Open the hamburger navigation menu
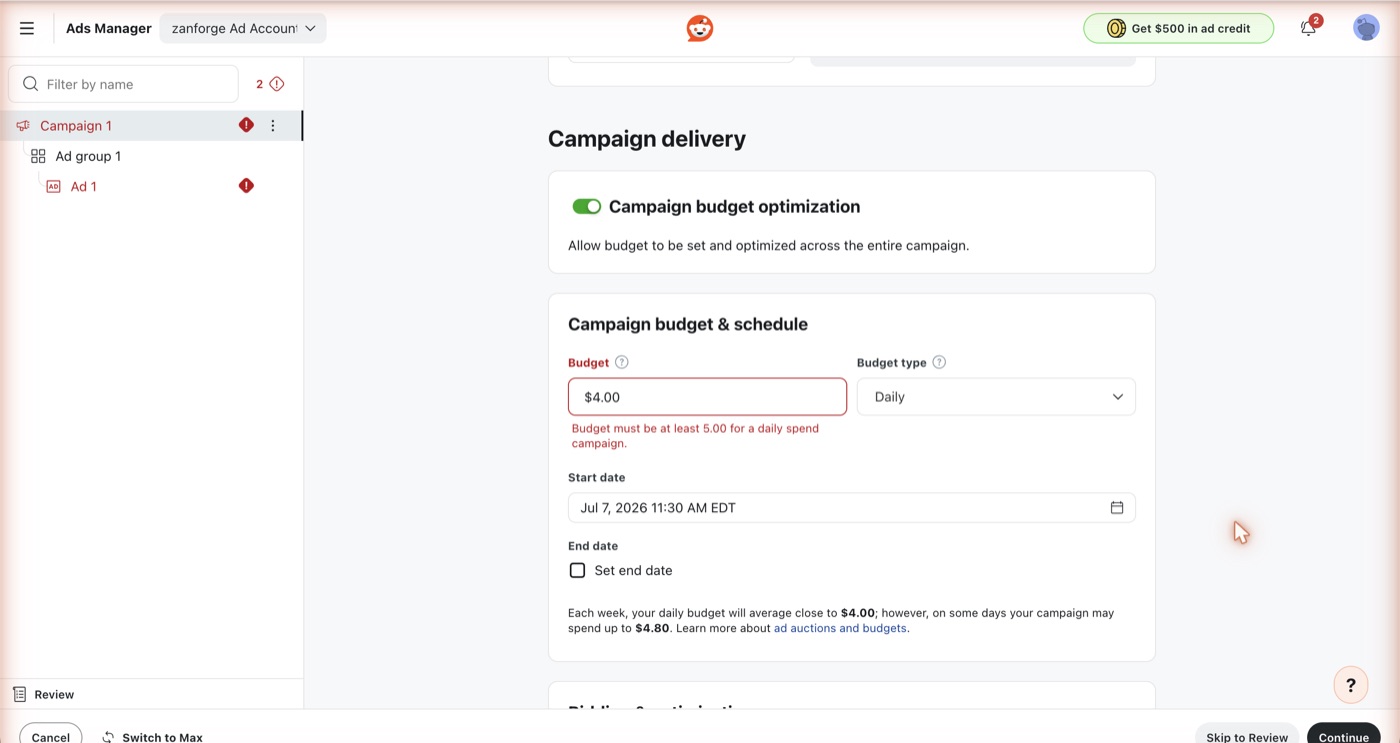 tap(27, 28)
